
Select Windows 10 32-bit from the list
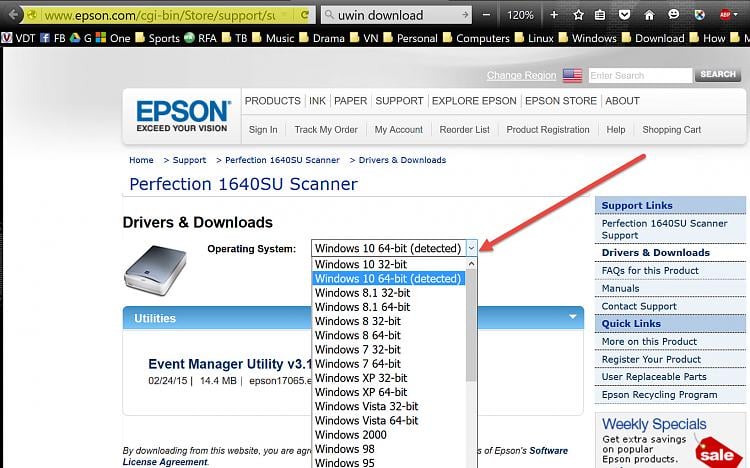(x=388, y=264)
